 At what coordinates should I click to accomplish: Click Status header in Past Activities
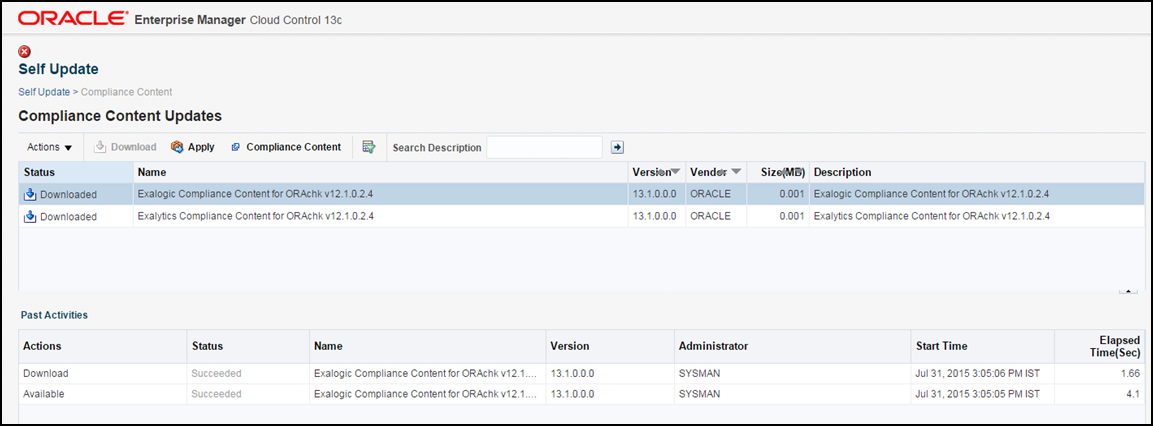click(207, 346)
